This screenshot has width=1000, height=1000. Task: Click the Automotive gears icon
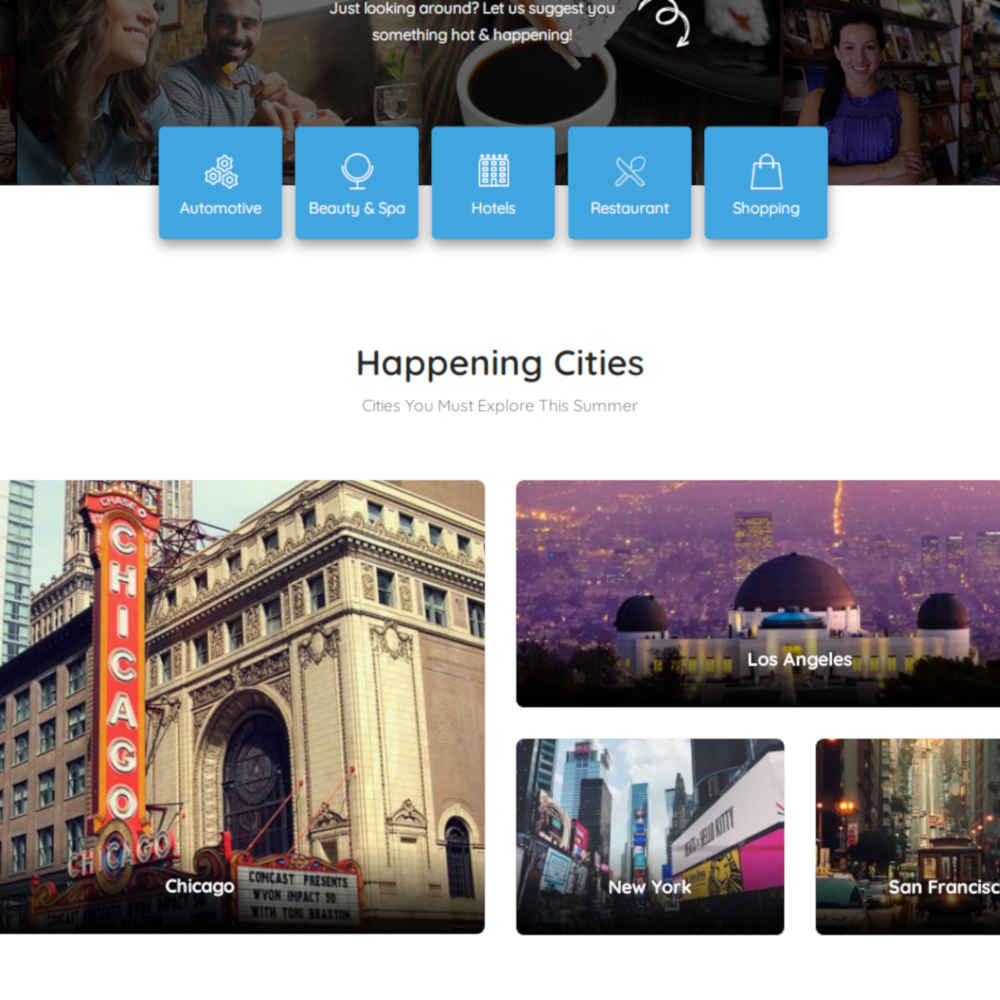(x=220, y=172)
